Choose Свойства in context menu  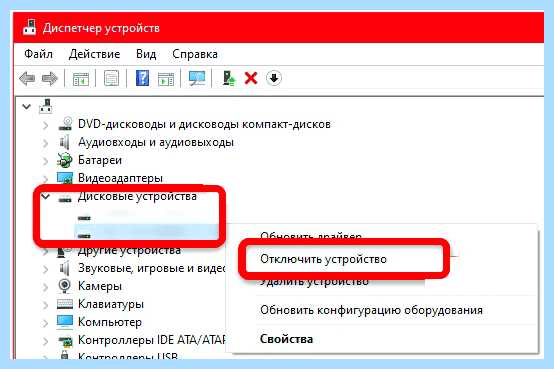tap(287, 339)
